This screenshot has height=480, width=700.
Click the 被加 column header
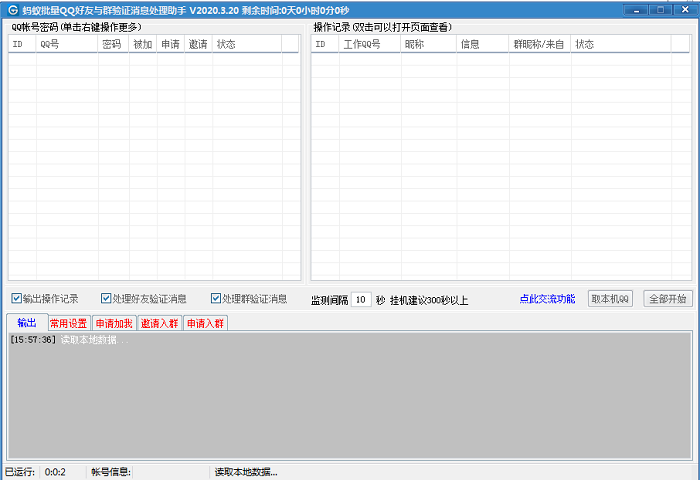pyautogui.click(x=143, y=44)
